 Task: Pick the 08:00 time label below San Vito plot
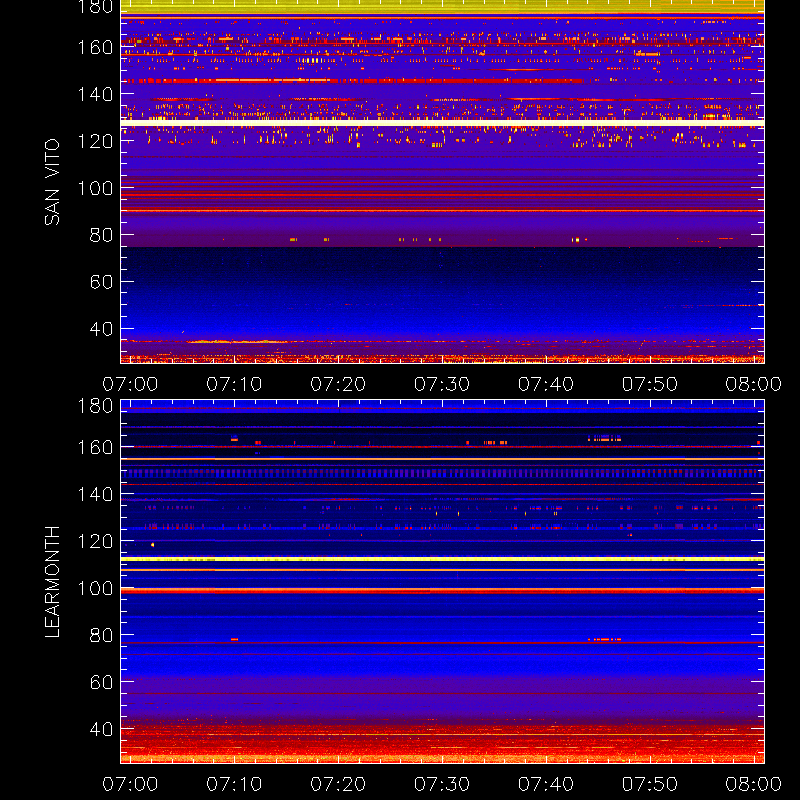(754, 384)
